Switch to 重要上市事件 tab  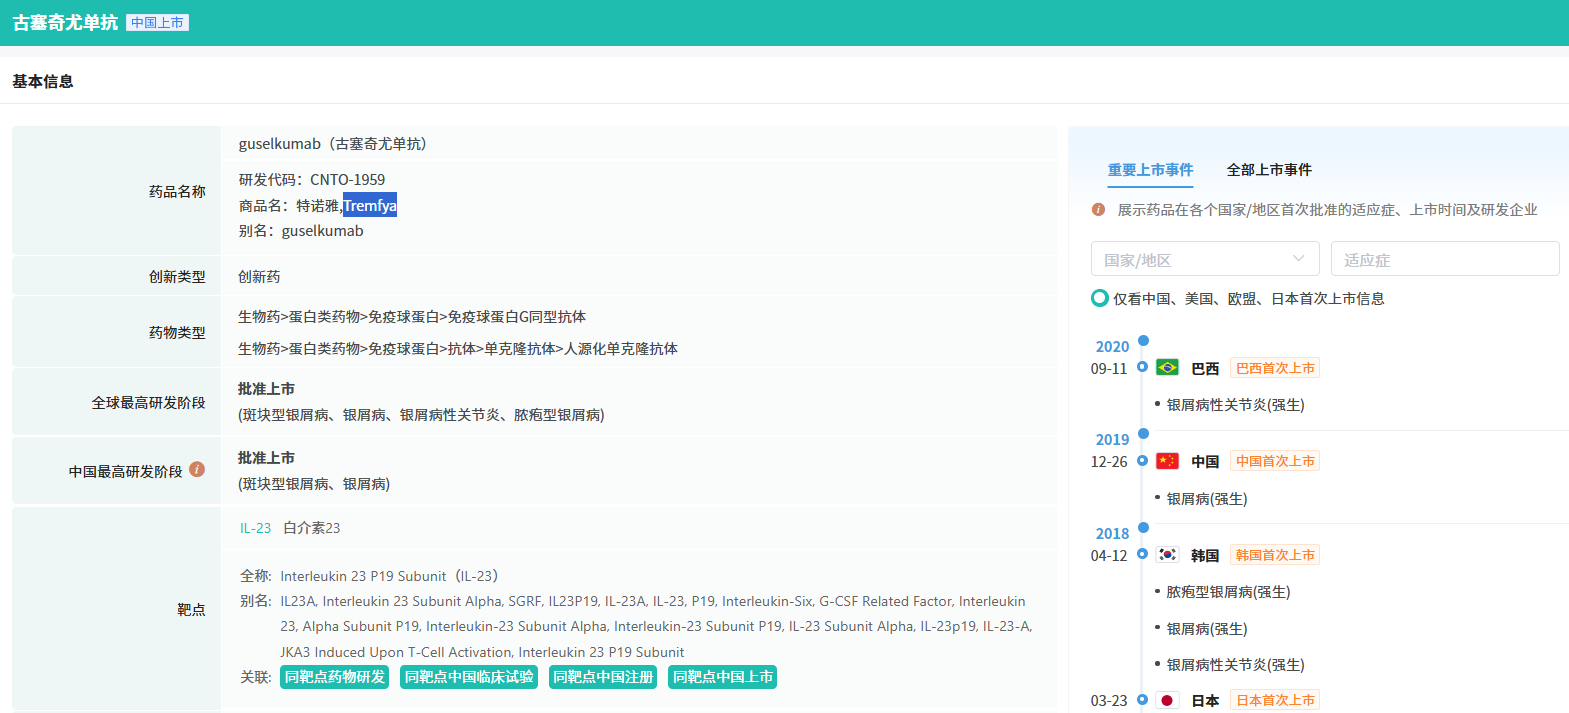tap(1150, 170)
